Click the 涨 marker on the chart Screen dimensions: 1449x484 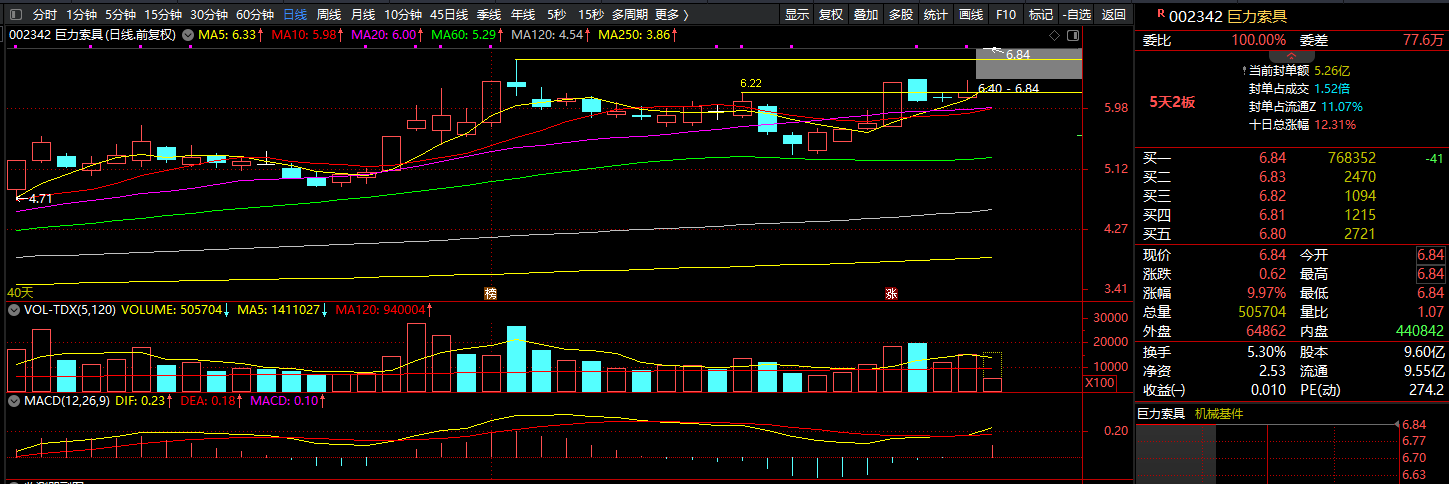tap(891, 293)
